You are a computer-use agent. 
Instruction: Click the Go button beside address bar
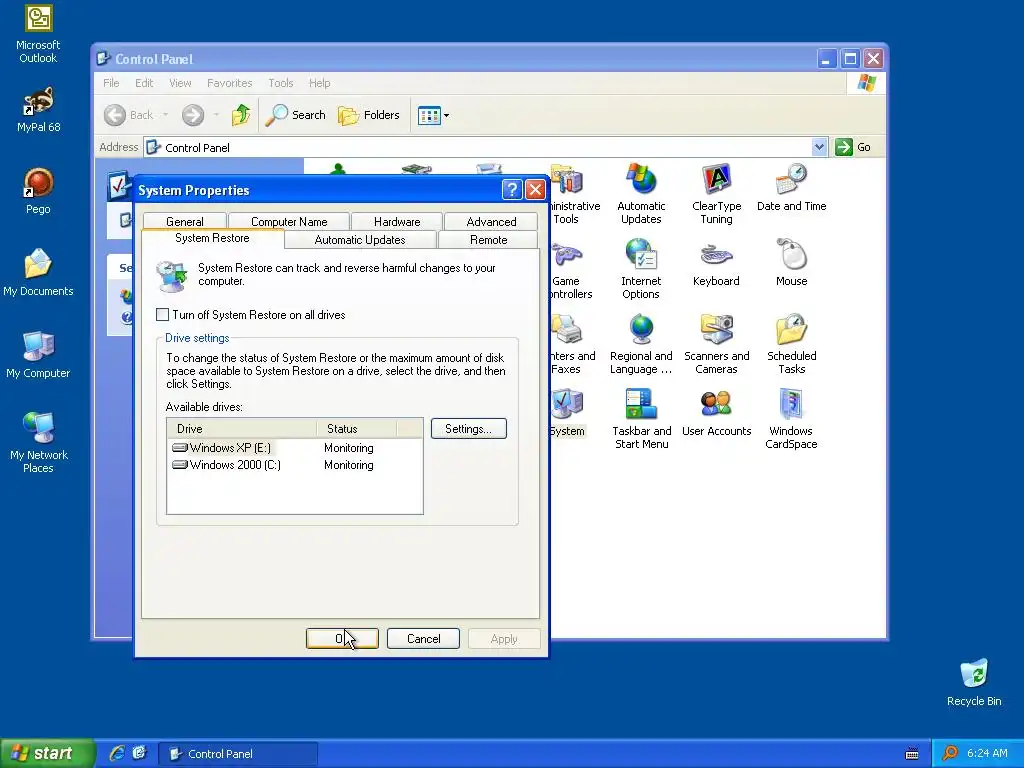point(853,147)
